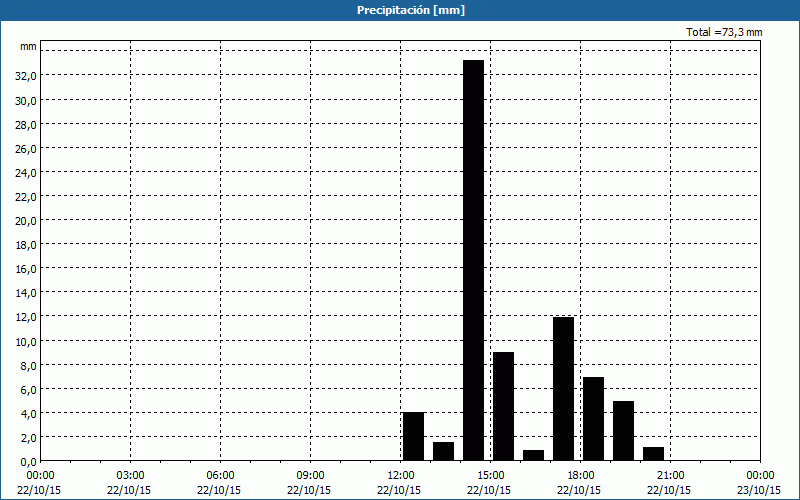The image size is (800, 500).
Task: Select the 9 mm bar right after 15:00
Action: (x=504, y=406)
